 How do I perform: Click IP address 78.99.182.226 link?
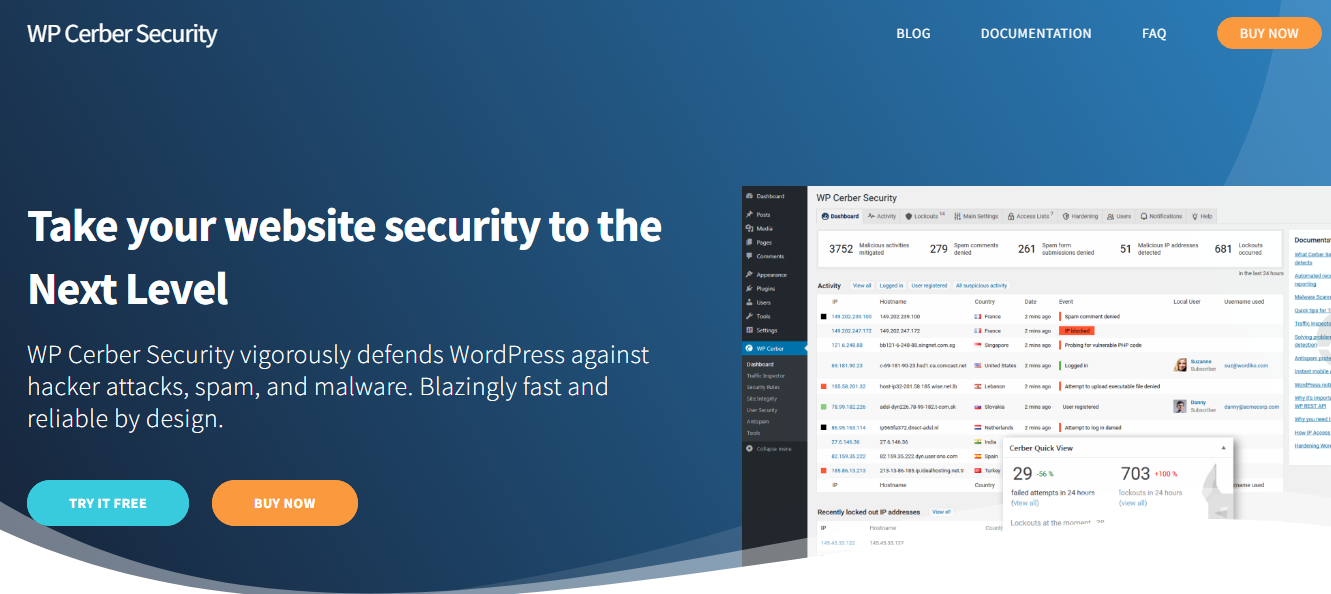(850, 407)
